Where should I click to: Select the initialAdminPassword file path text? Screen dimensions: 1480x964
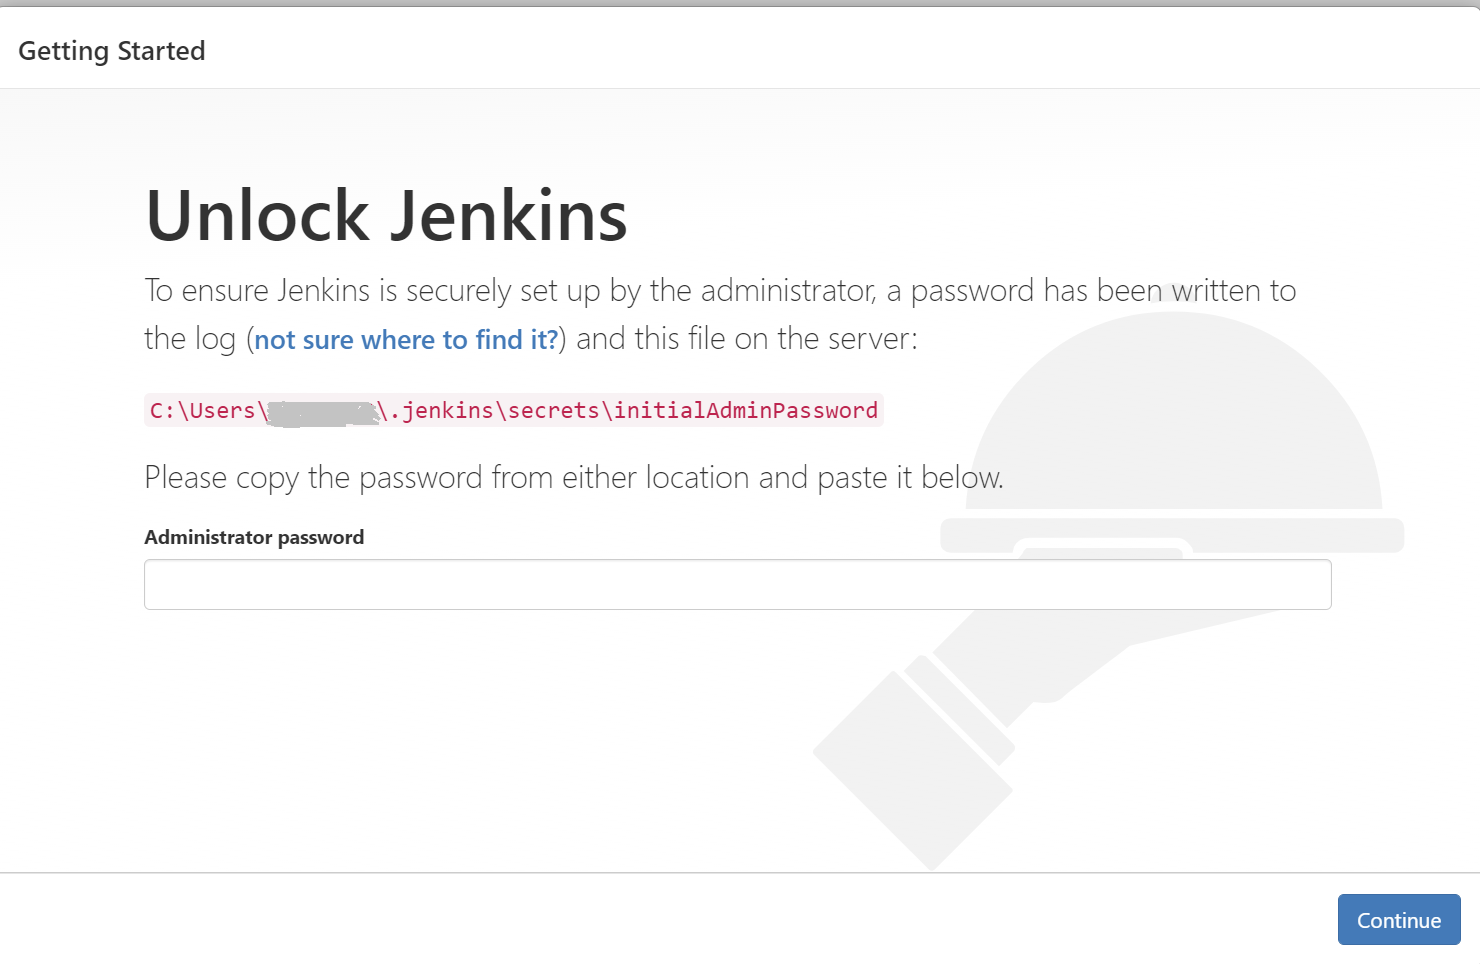point(514,410)
